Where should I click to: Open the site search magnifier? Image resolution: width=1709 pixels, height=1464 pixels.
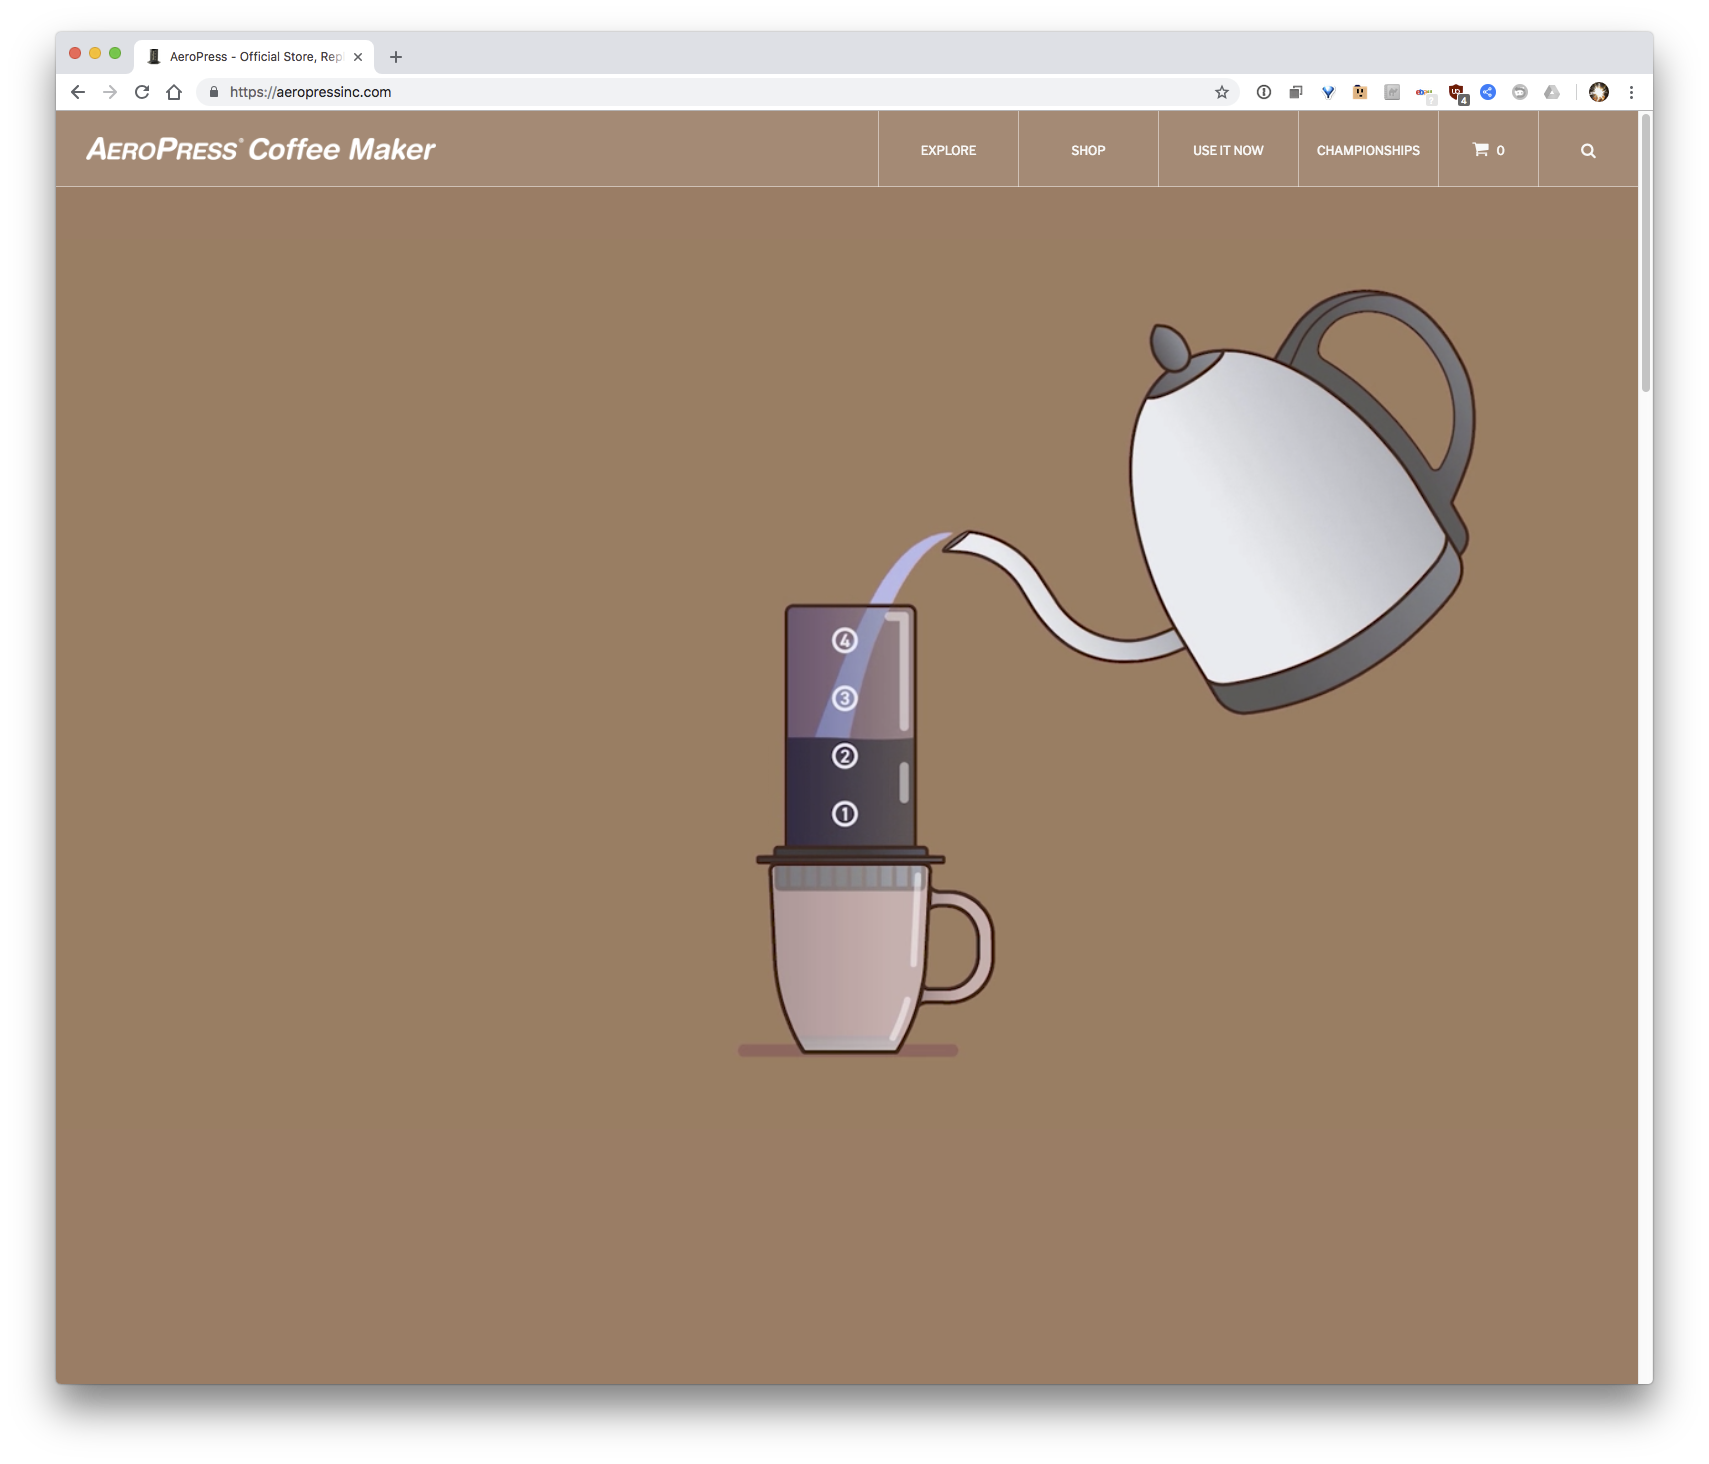coord(1588,151)
